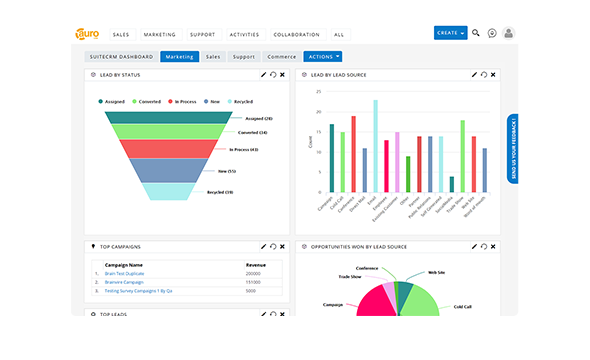The image size is (590, 360).
Task: Open the Collaboration top menu
Action: 297,35
